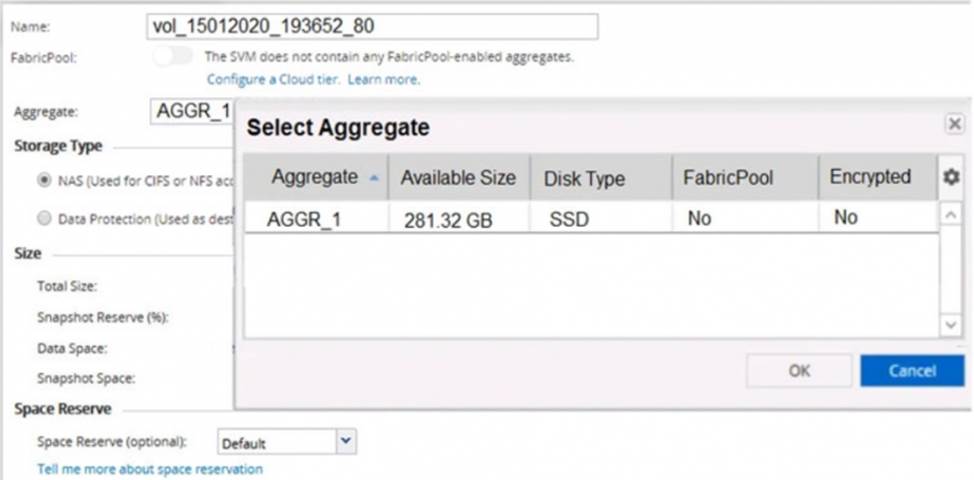The image size is (974, 480).
Task: Open the Space Reserve dropdown
Action: point(346,441)
